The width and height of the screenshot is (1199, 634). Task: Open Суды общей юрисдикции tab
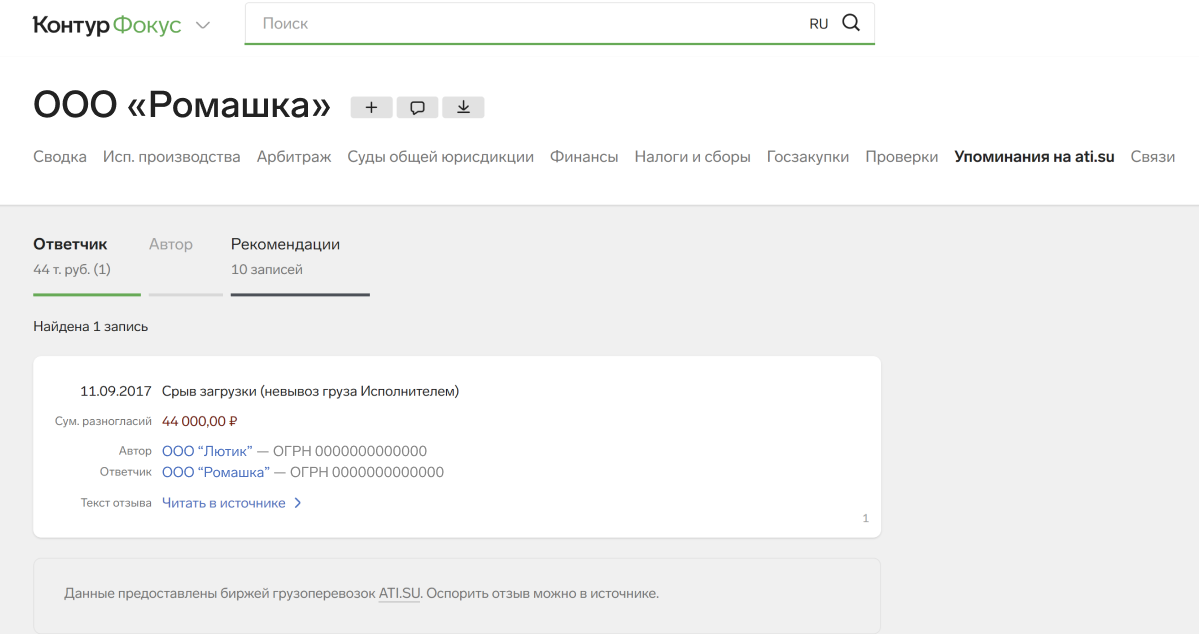(x=440, y=157)
